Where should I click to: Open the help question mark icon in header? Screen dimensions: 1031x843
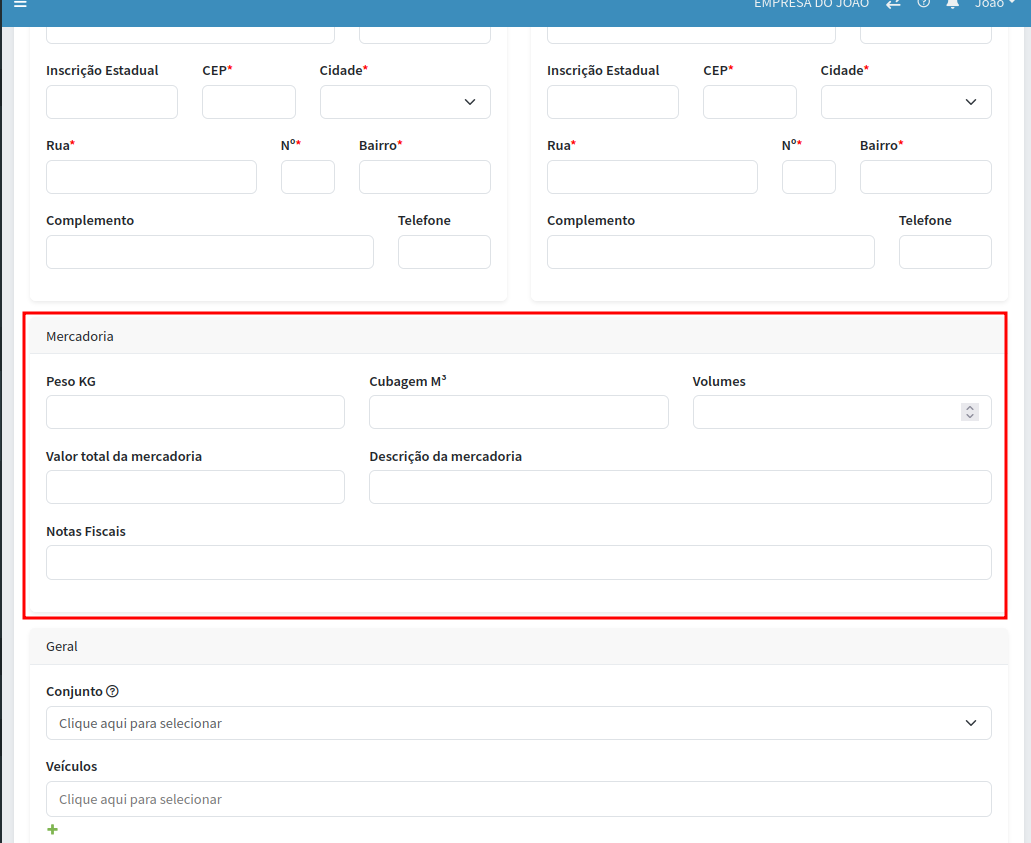tap(923, 4)
